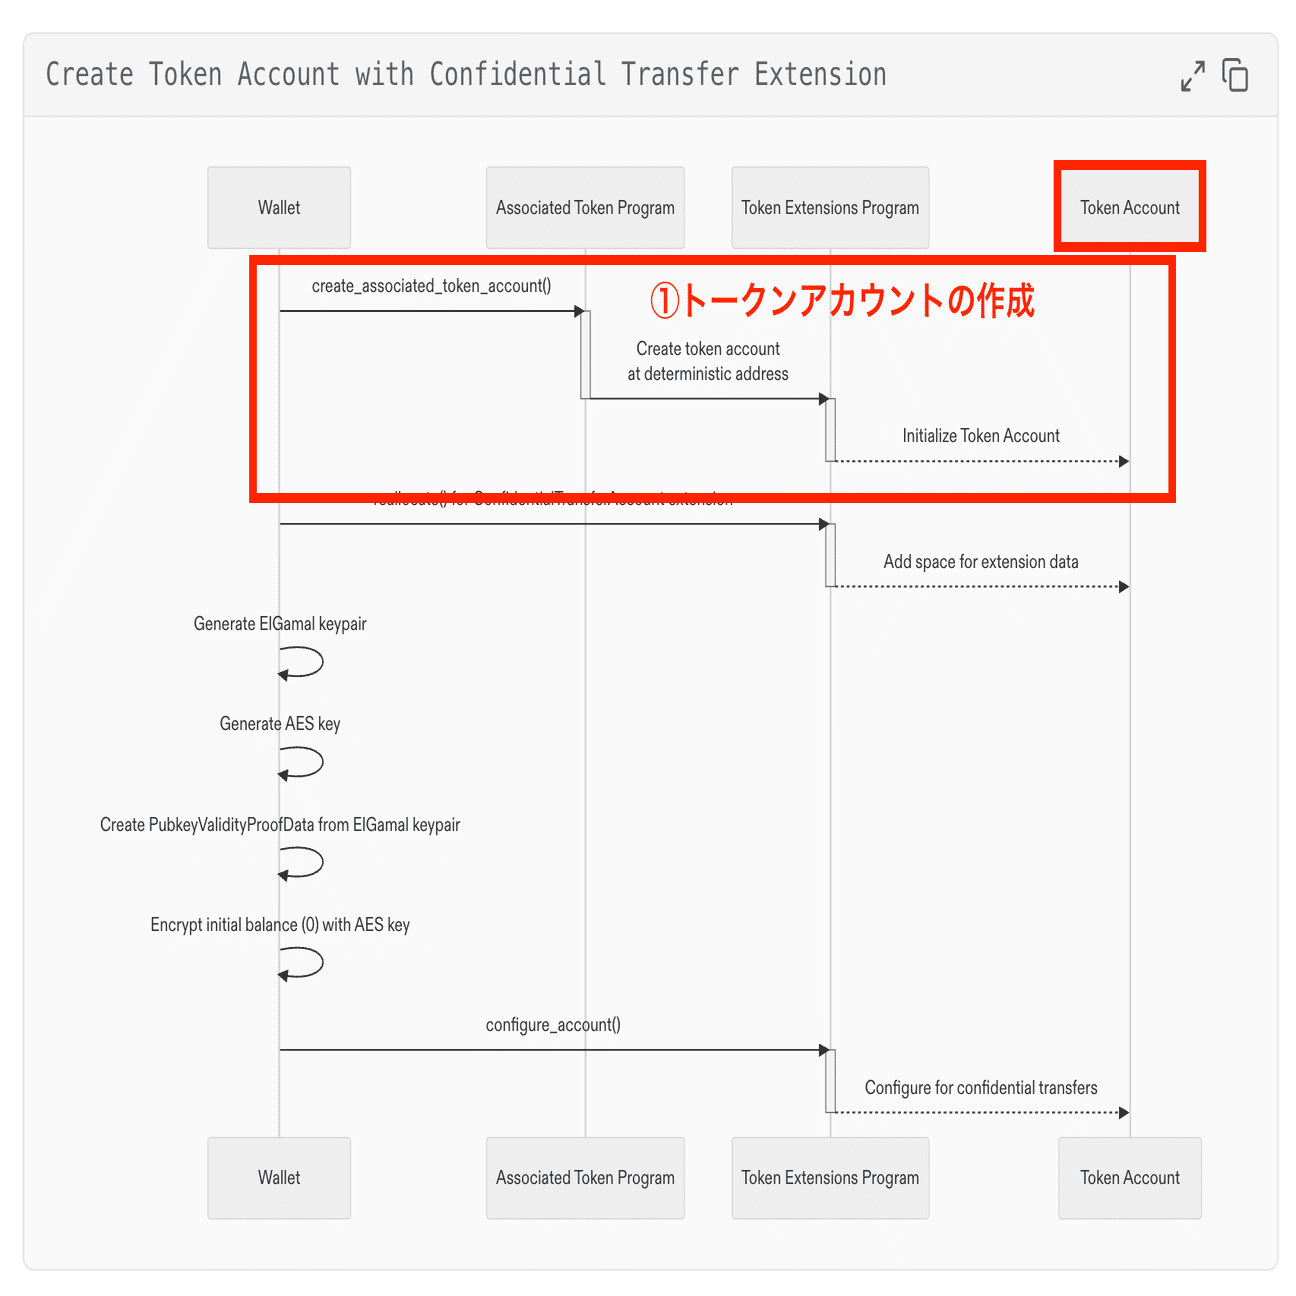Click the create_associated_token_account() message label
Image resolution: width=1296 pixels, height=1296 pixels.
coord(431,286)
